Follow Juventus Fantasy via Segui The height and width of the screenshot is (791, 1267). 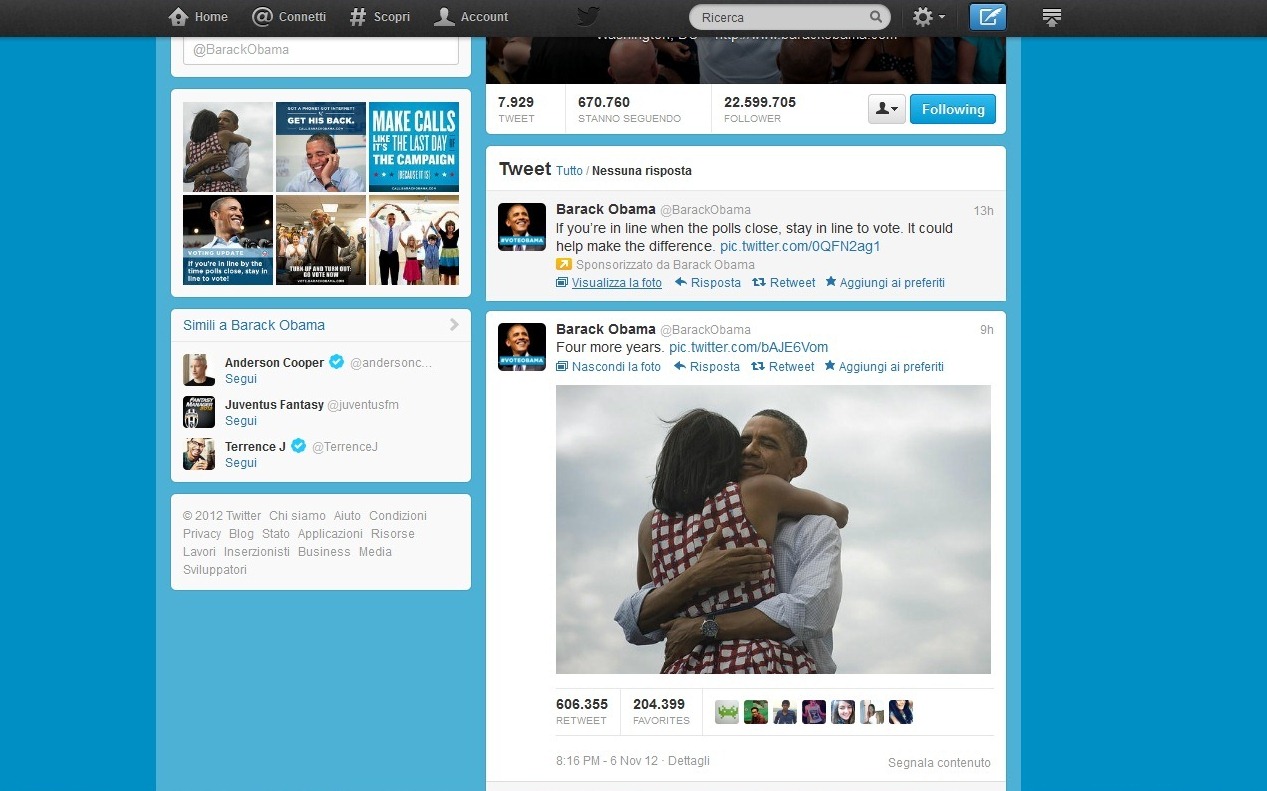pos(241,421)
